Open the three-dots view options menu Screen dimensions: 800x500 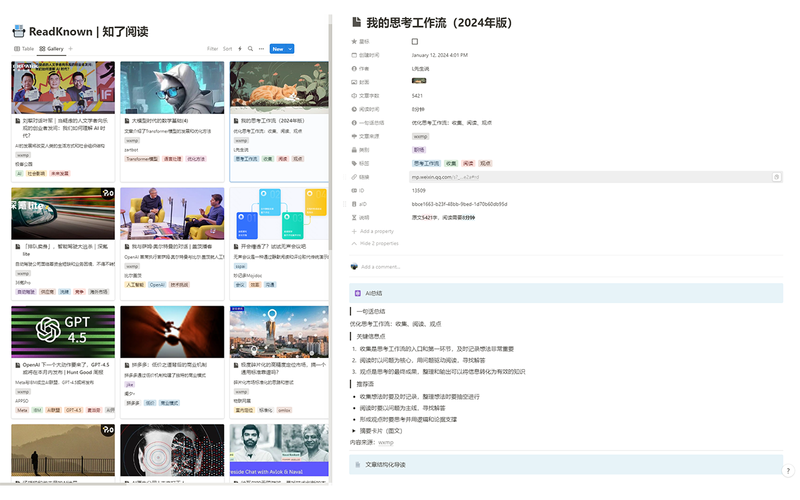(x=261, y=49)
